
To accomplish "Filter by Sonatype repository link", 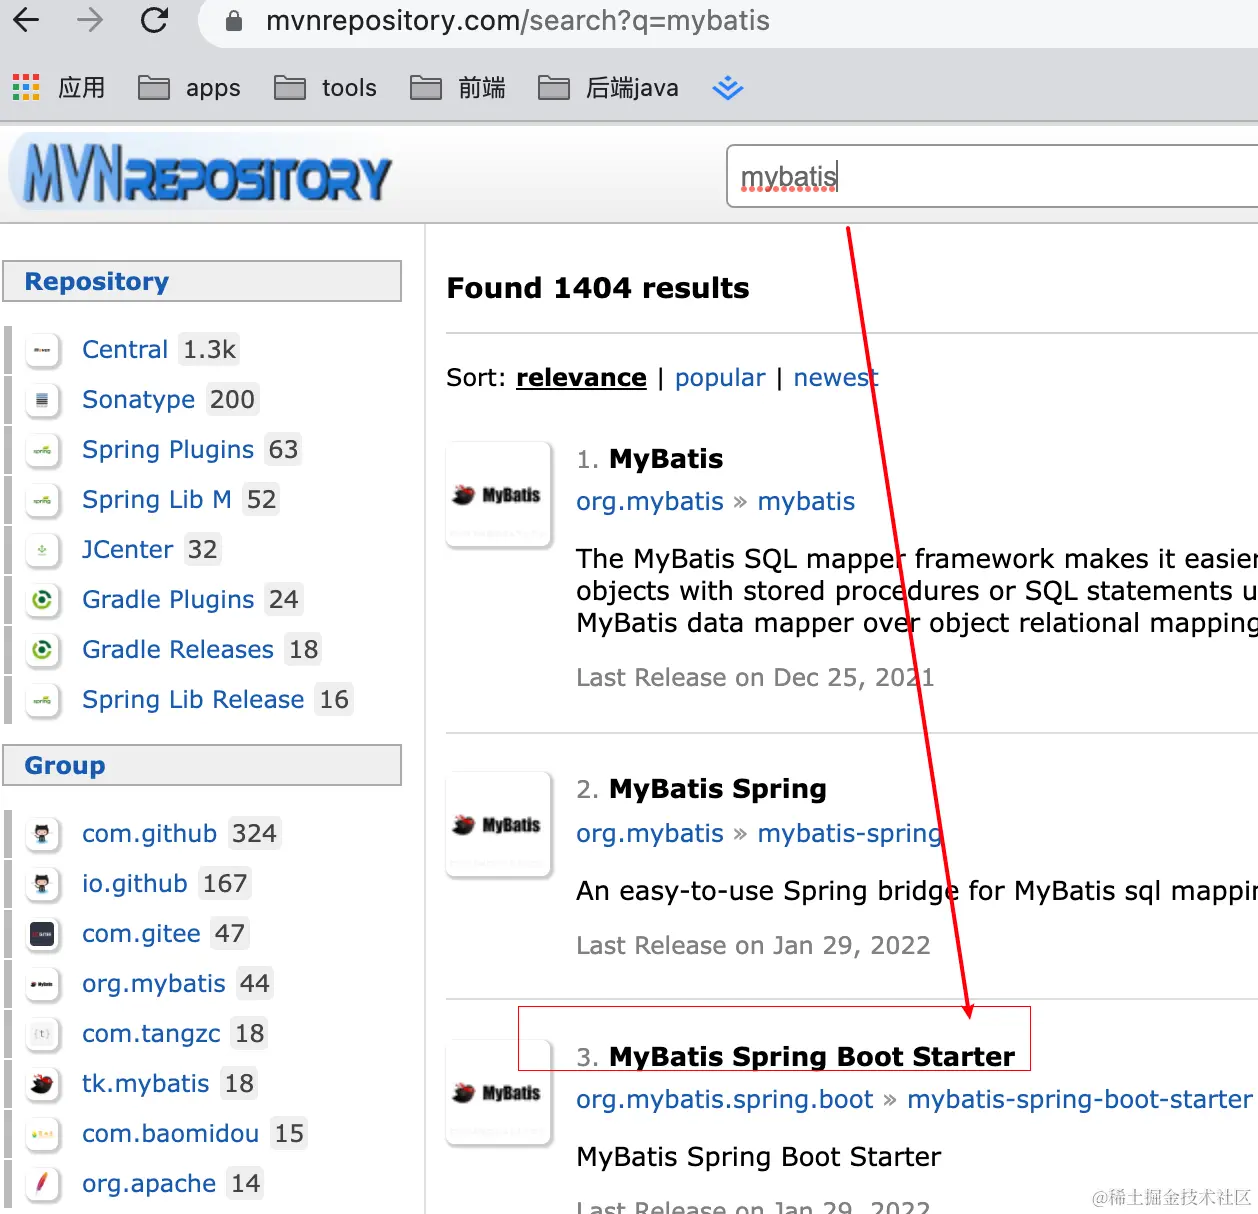I will tap(139, 400).
